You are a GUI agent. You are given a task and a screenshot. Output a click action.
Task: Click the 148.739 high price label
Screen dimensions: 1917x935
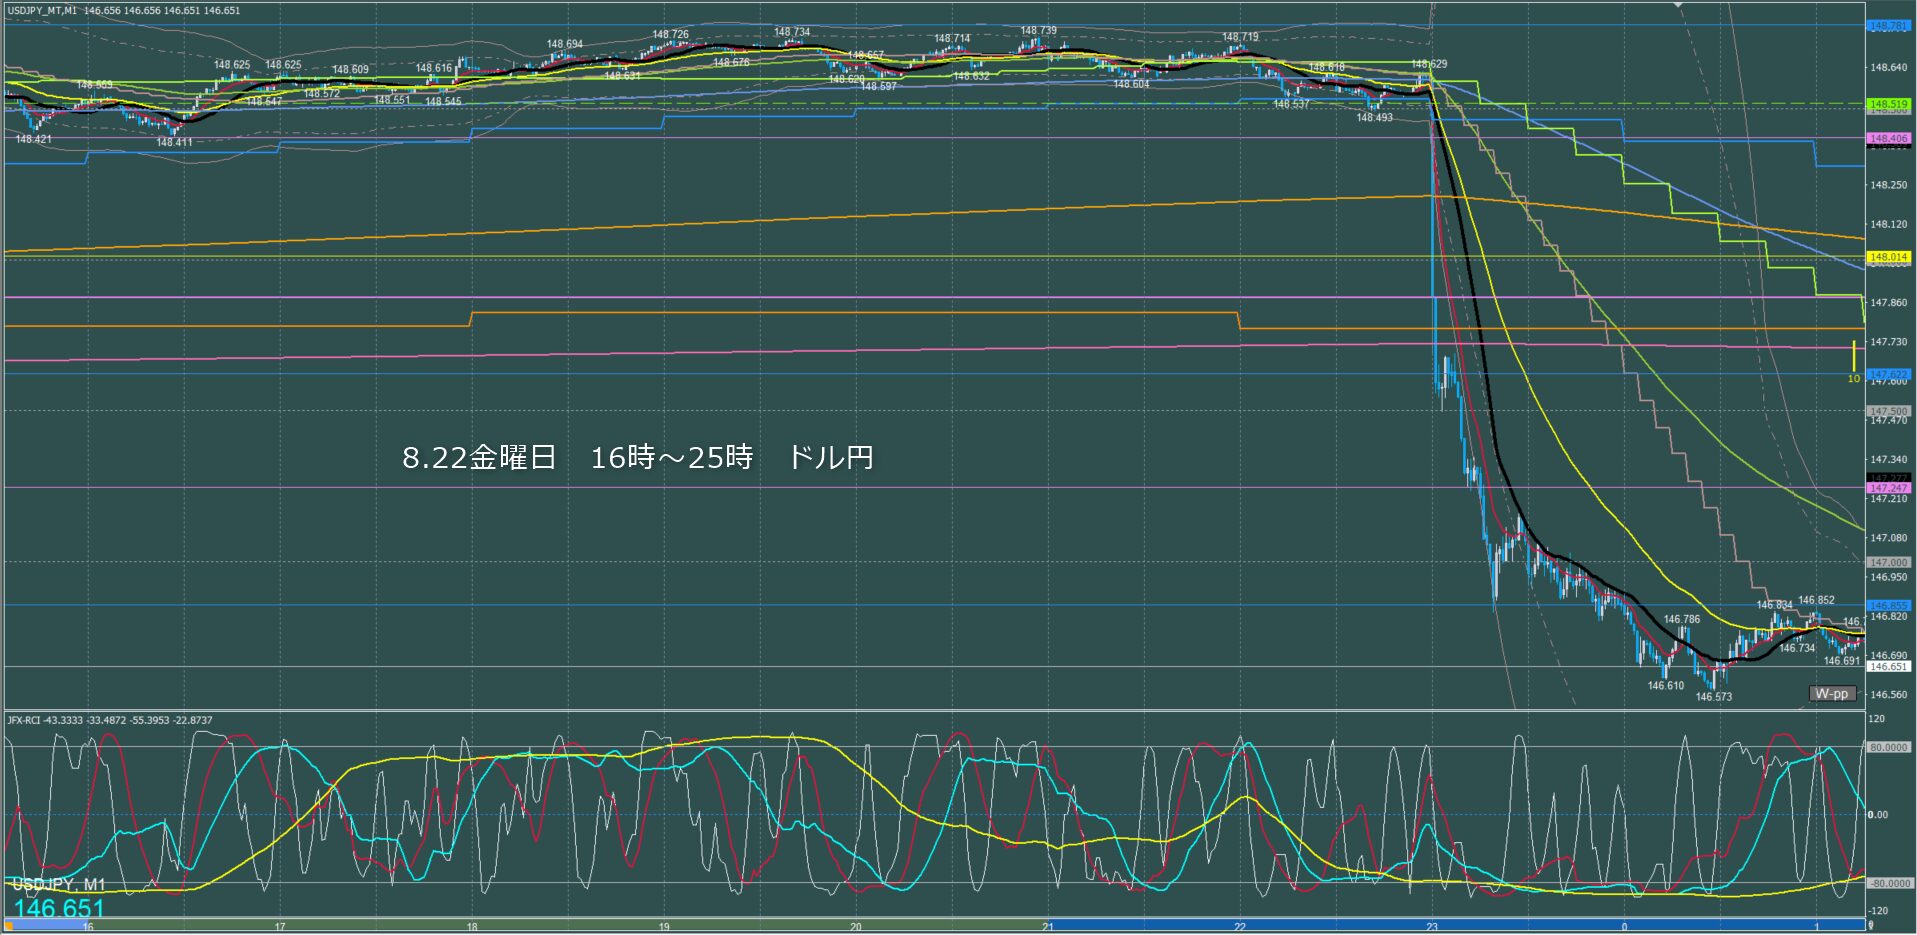point(1038,31)
